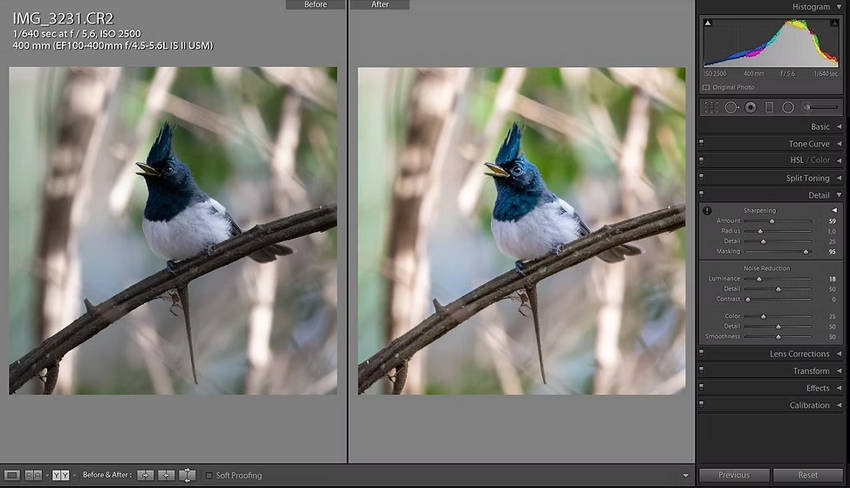Click the After bird photo preview

pyautogui.click(x=521, y=230)
